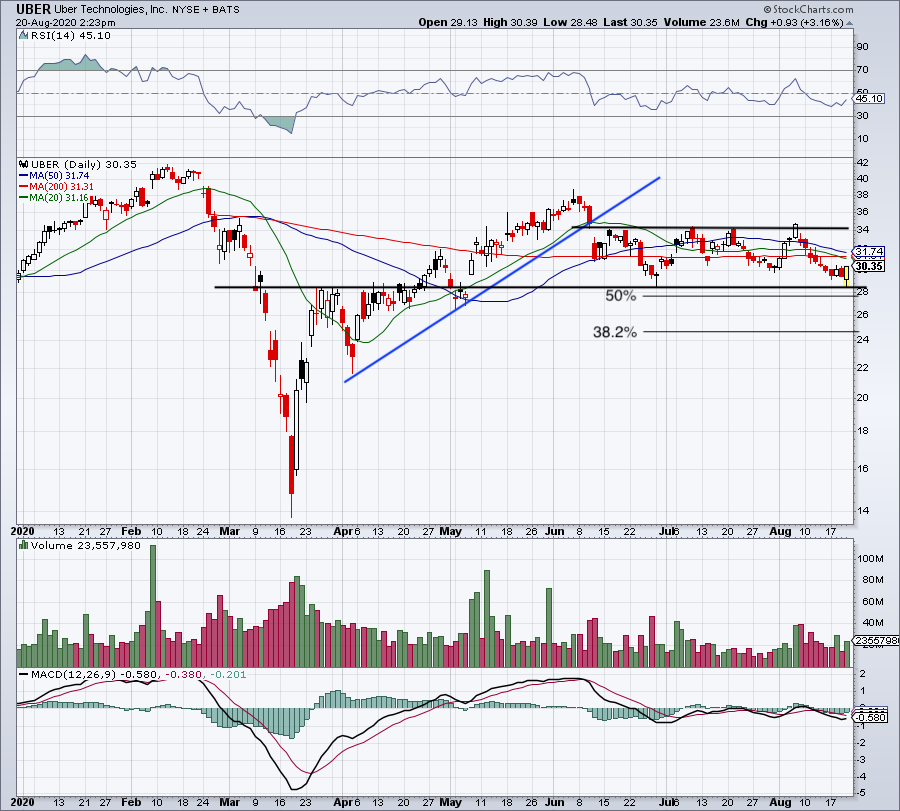Click the NYSE + BATS exchange label

[x=205, y=10]
